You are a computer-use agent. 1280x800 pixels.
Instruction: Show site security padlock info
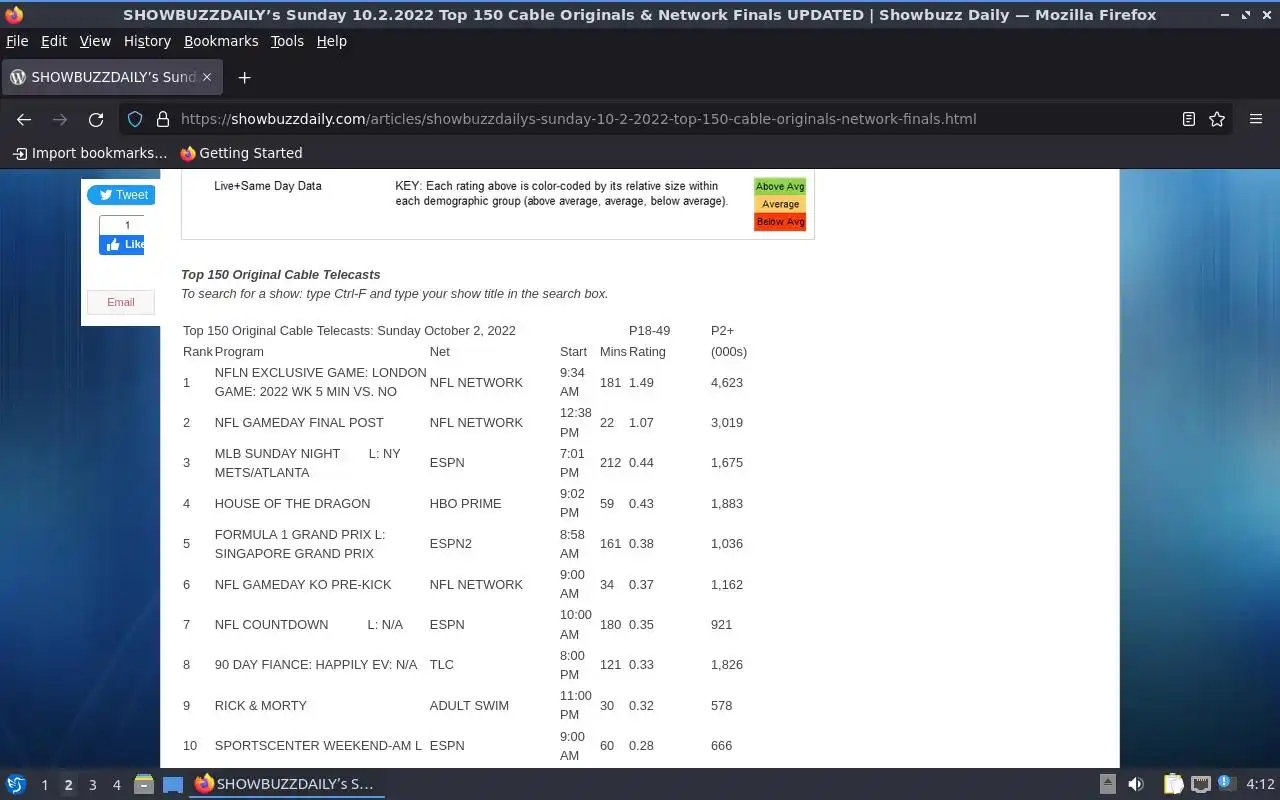(x=163, y=119)
